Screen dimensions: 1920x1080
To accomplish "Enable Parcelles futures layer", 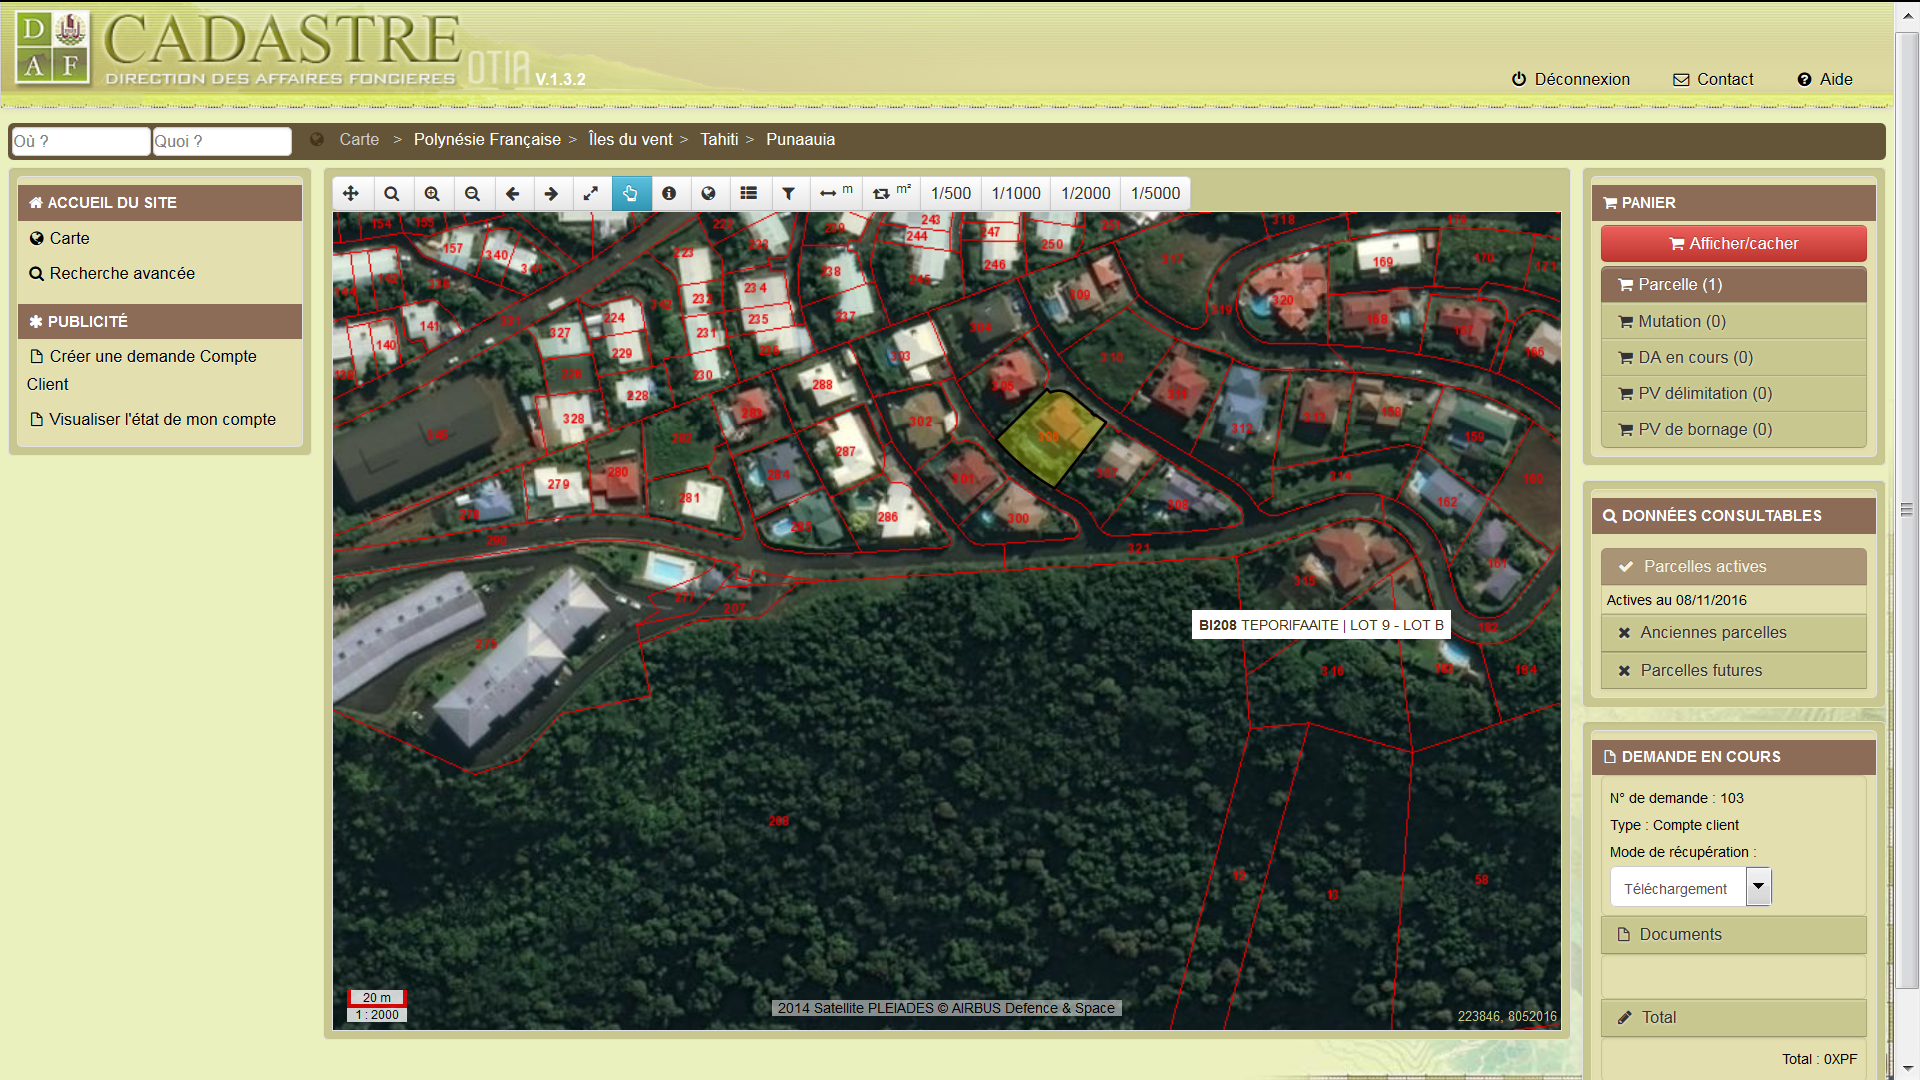I will pos(1700,670).
